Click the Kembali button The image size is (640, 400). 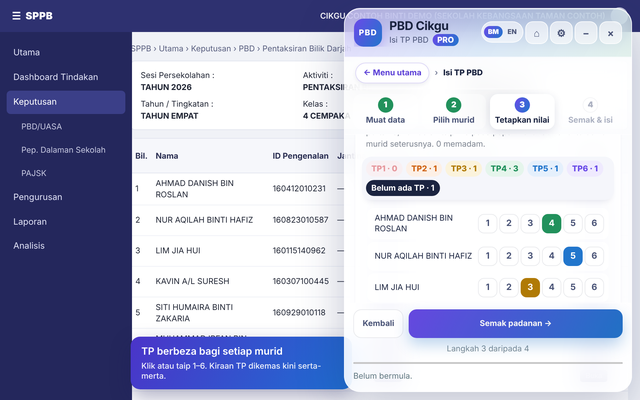[378, 324]
